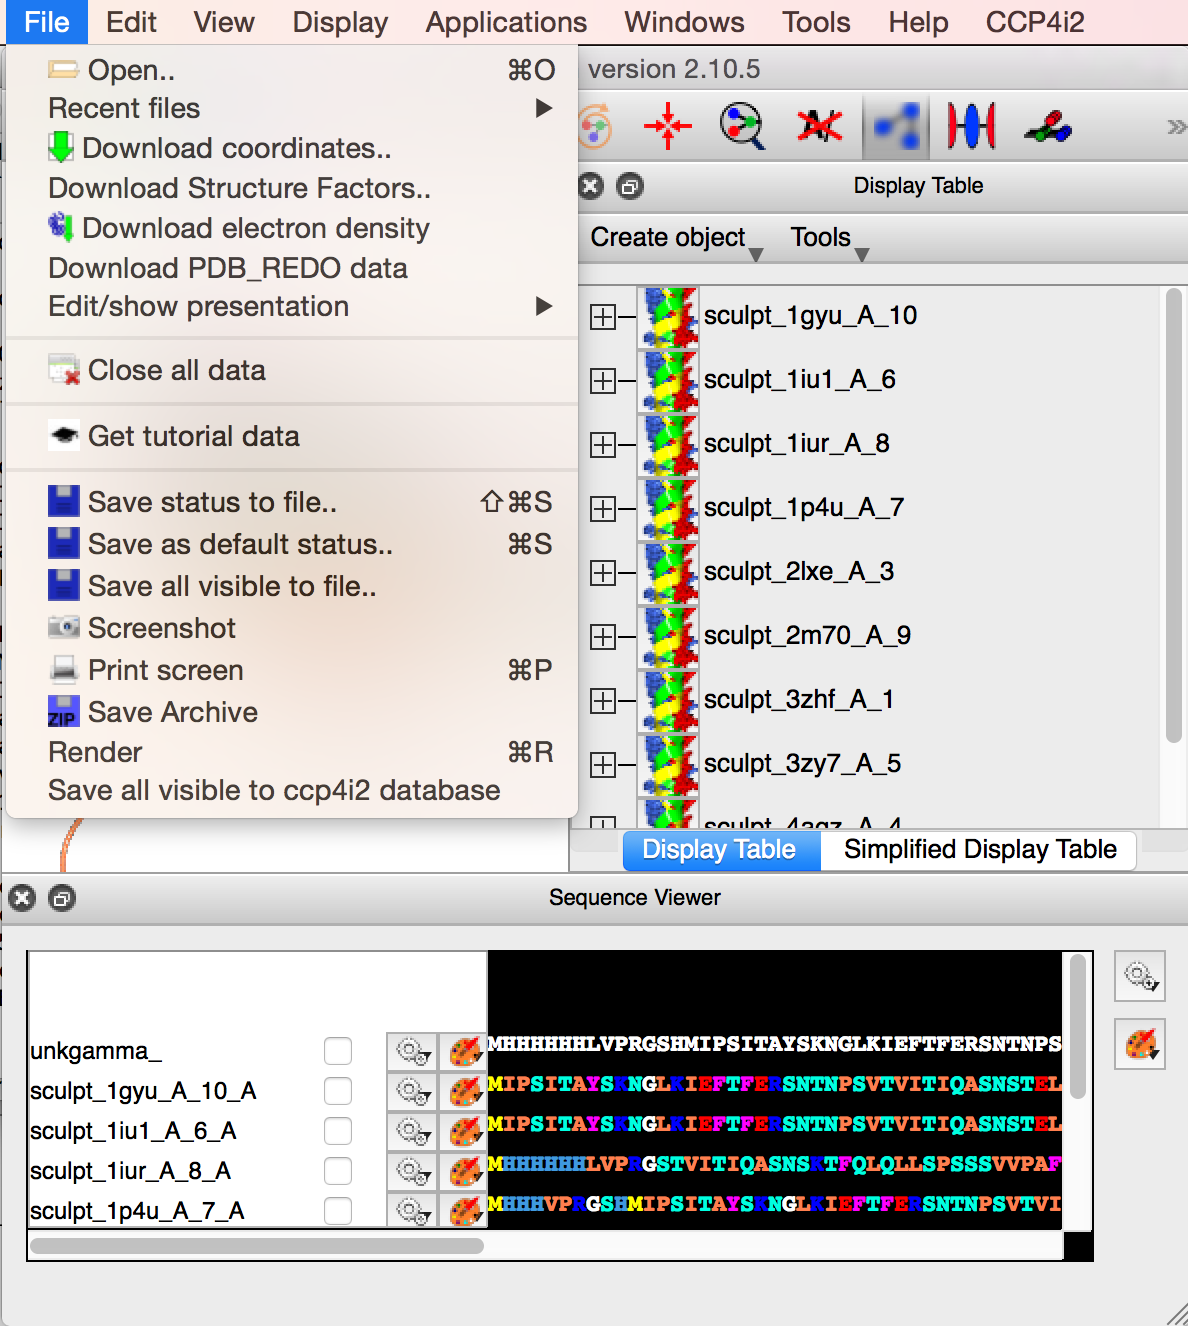The width and height of the screenshot is (1188, 1326).
Task: Expand the sculpt_3zhf_A_1 tree node
Action: click(602, 701)
